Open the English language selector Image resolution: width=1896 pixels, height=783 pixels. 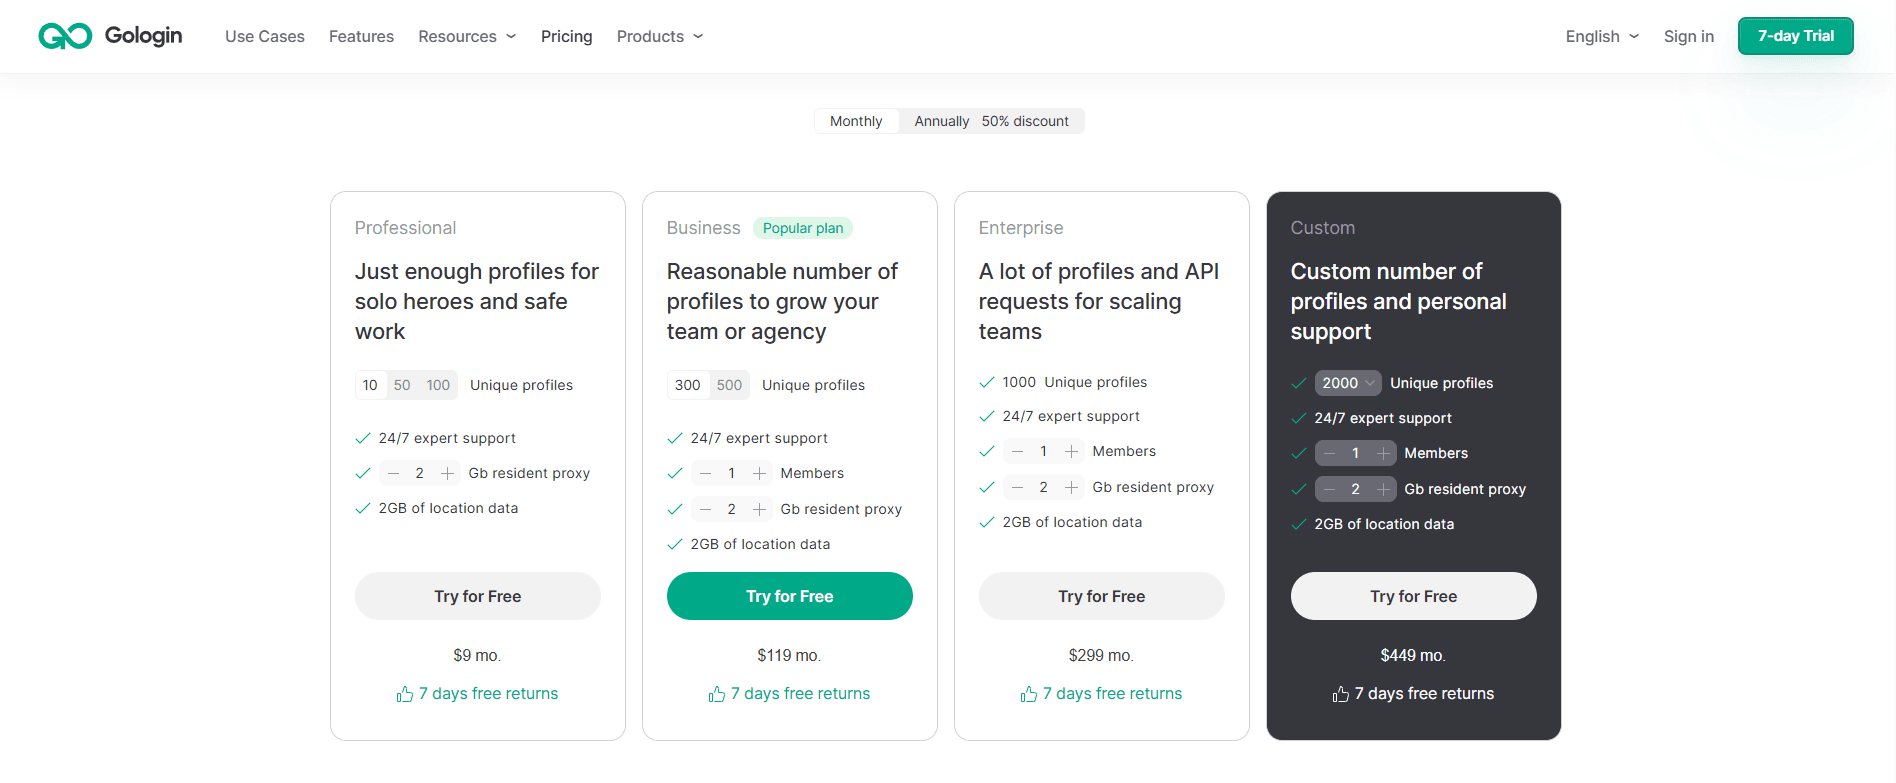1602,36
